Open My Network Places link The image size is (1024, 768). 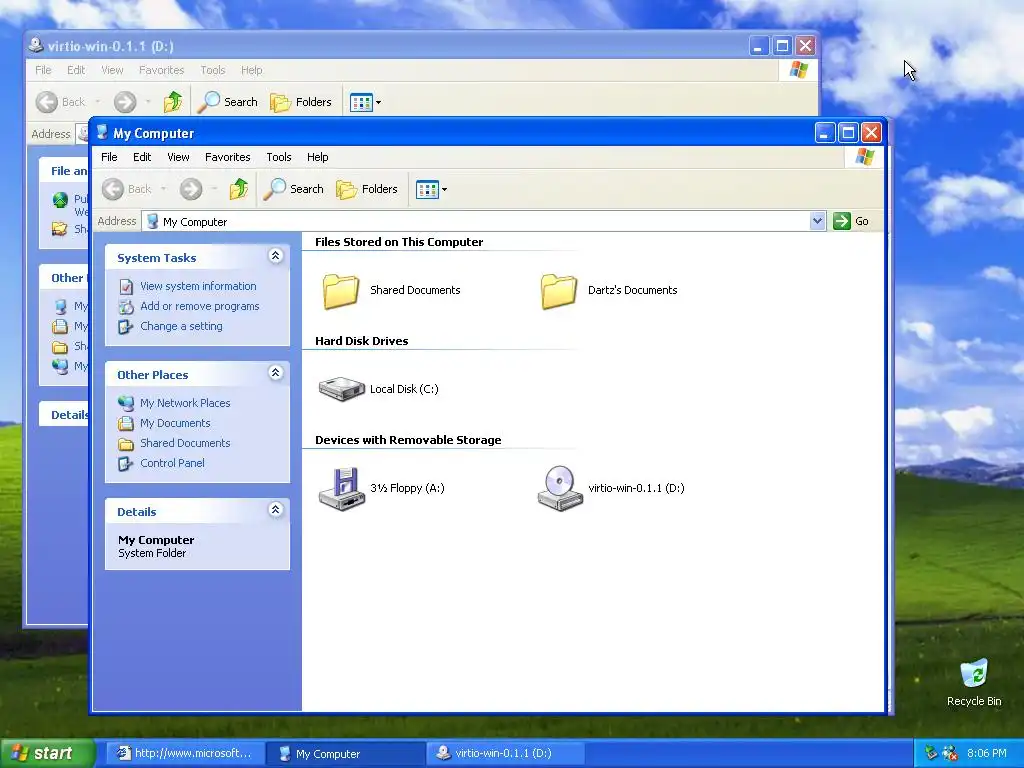point(185,404)
